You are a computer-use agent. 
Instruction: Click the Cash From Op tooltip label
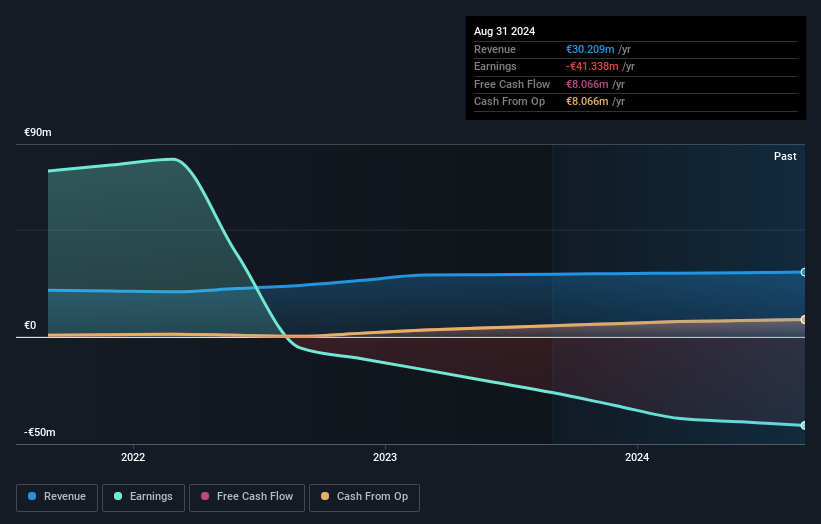pos(509,102)
